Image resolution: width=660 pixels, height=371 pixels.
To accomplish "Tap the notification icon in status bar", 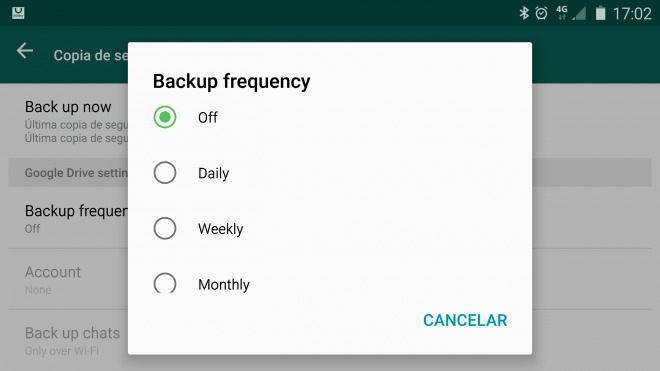I will 18,13.
